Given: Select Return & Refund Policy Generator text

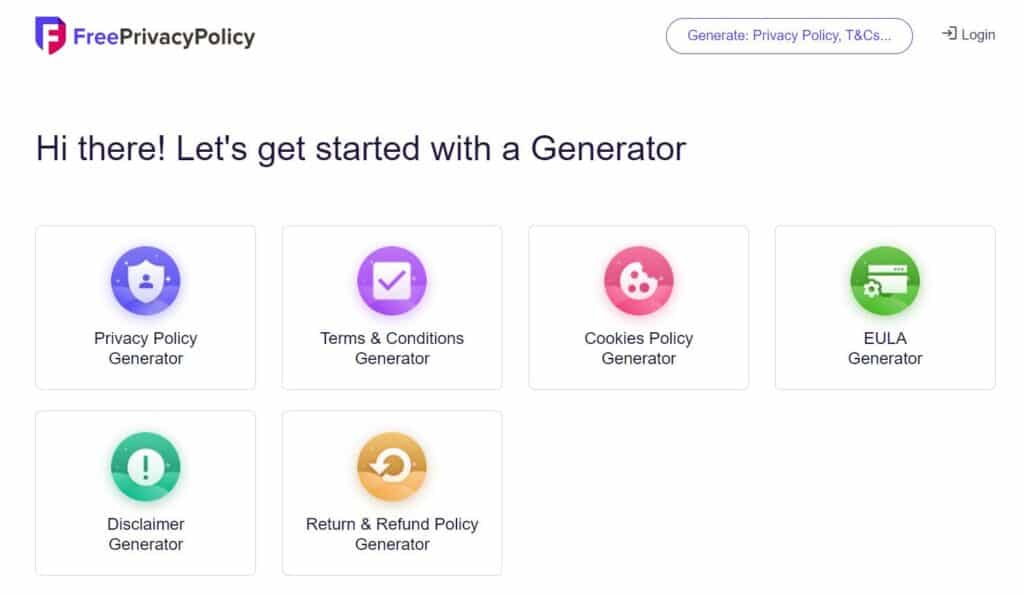Looking at the screenshot, I should 392,534.
